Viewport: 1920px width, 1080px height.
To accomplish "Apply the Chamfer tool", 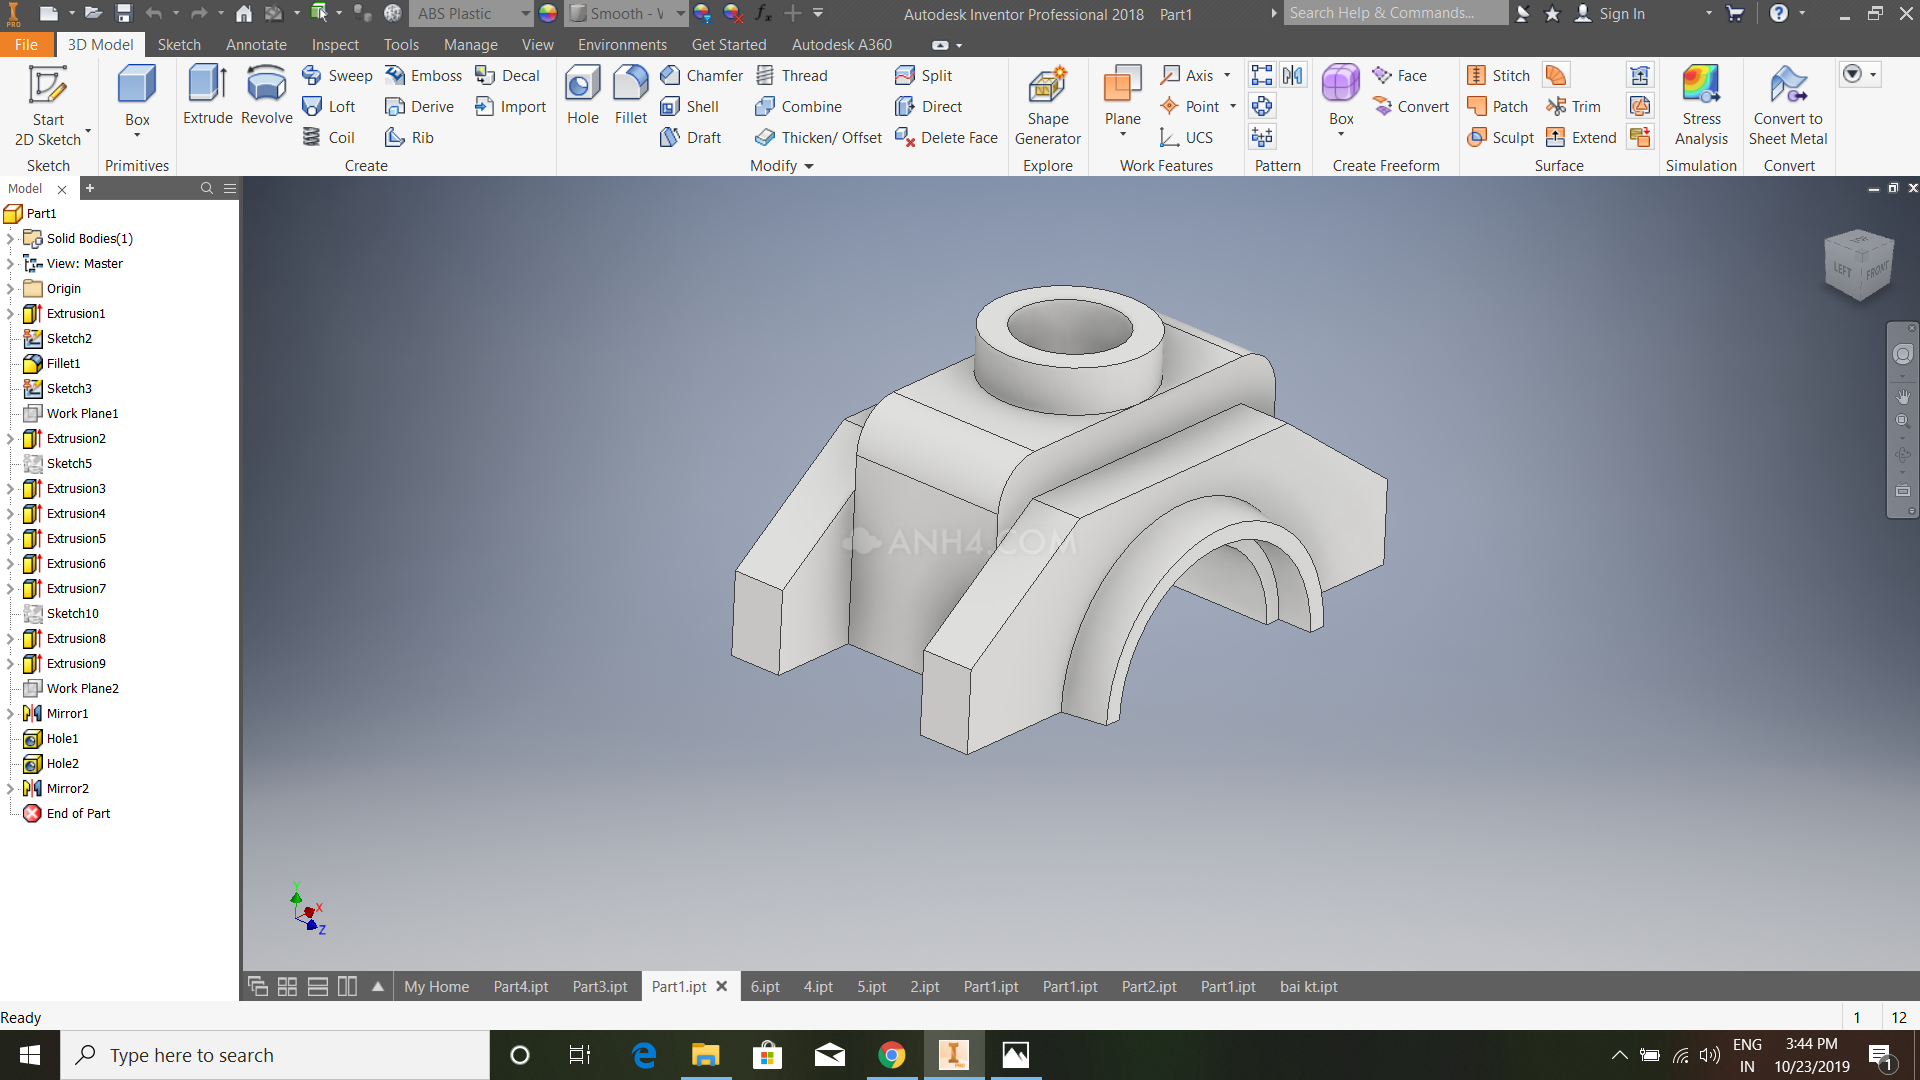I will pos(702,76).
